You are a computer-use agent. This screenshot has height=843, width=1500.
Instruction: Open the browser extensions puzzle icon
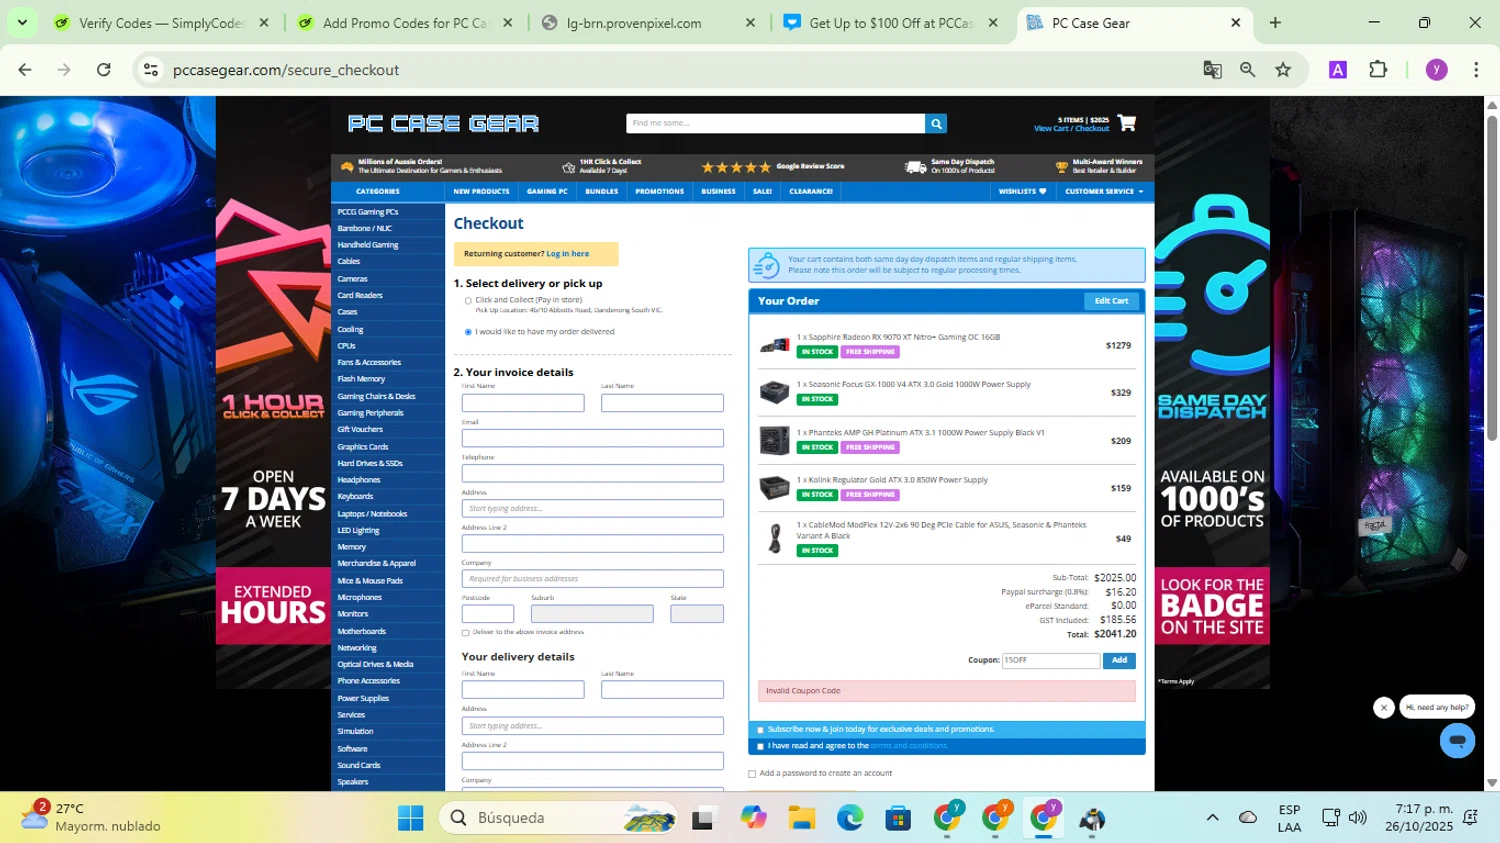pos(1378,70)
